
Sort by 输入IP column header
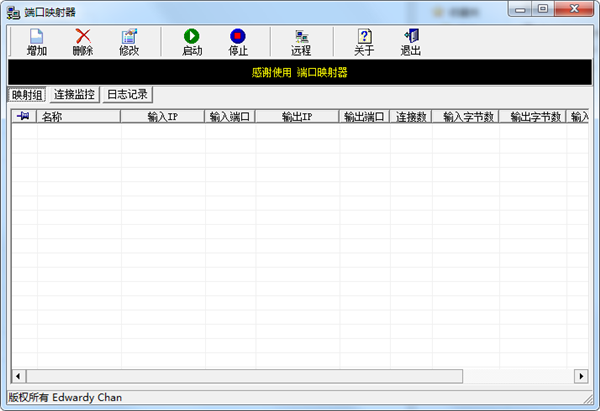(x=162, y=117)
